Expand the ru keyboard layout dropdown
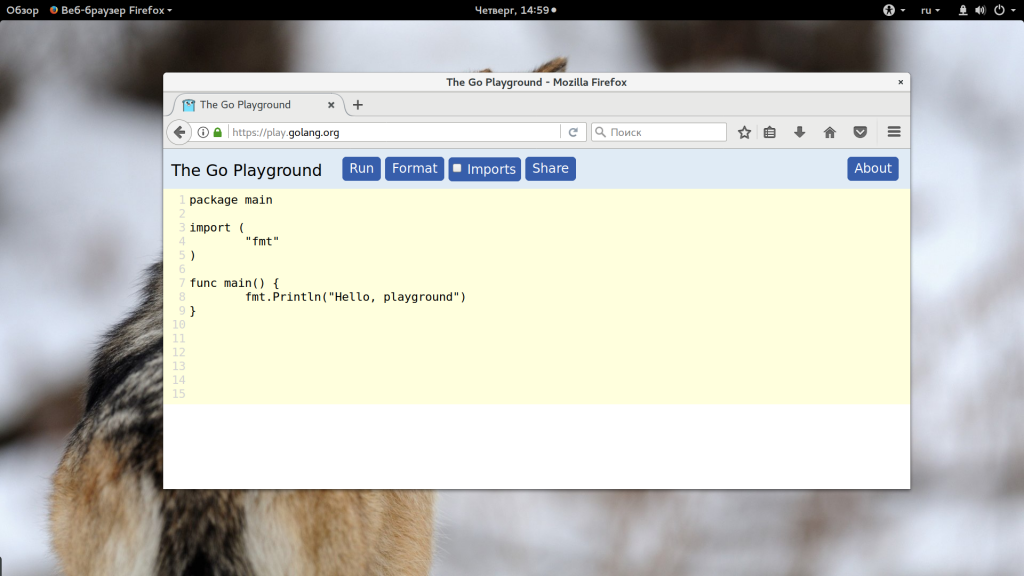 pos(931,10)
